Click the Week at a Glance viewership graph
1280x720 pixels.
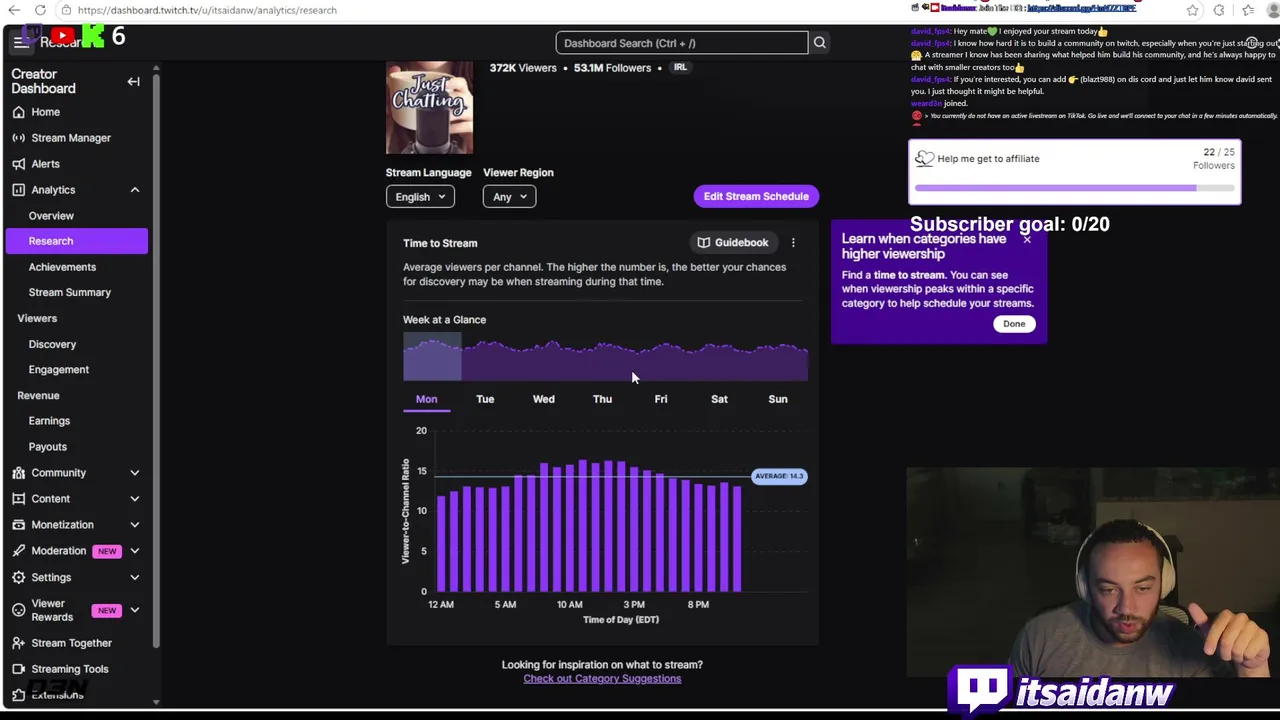(605, 358)
